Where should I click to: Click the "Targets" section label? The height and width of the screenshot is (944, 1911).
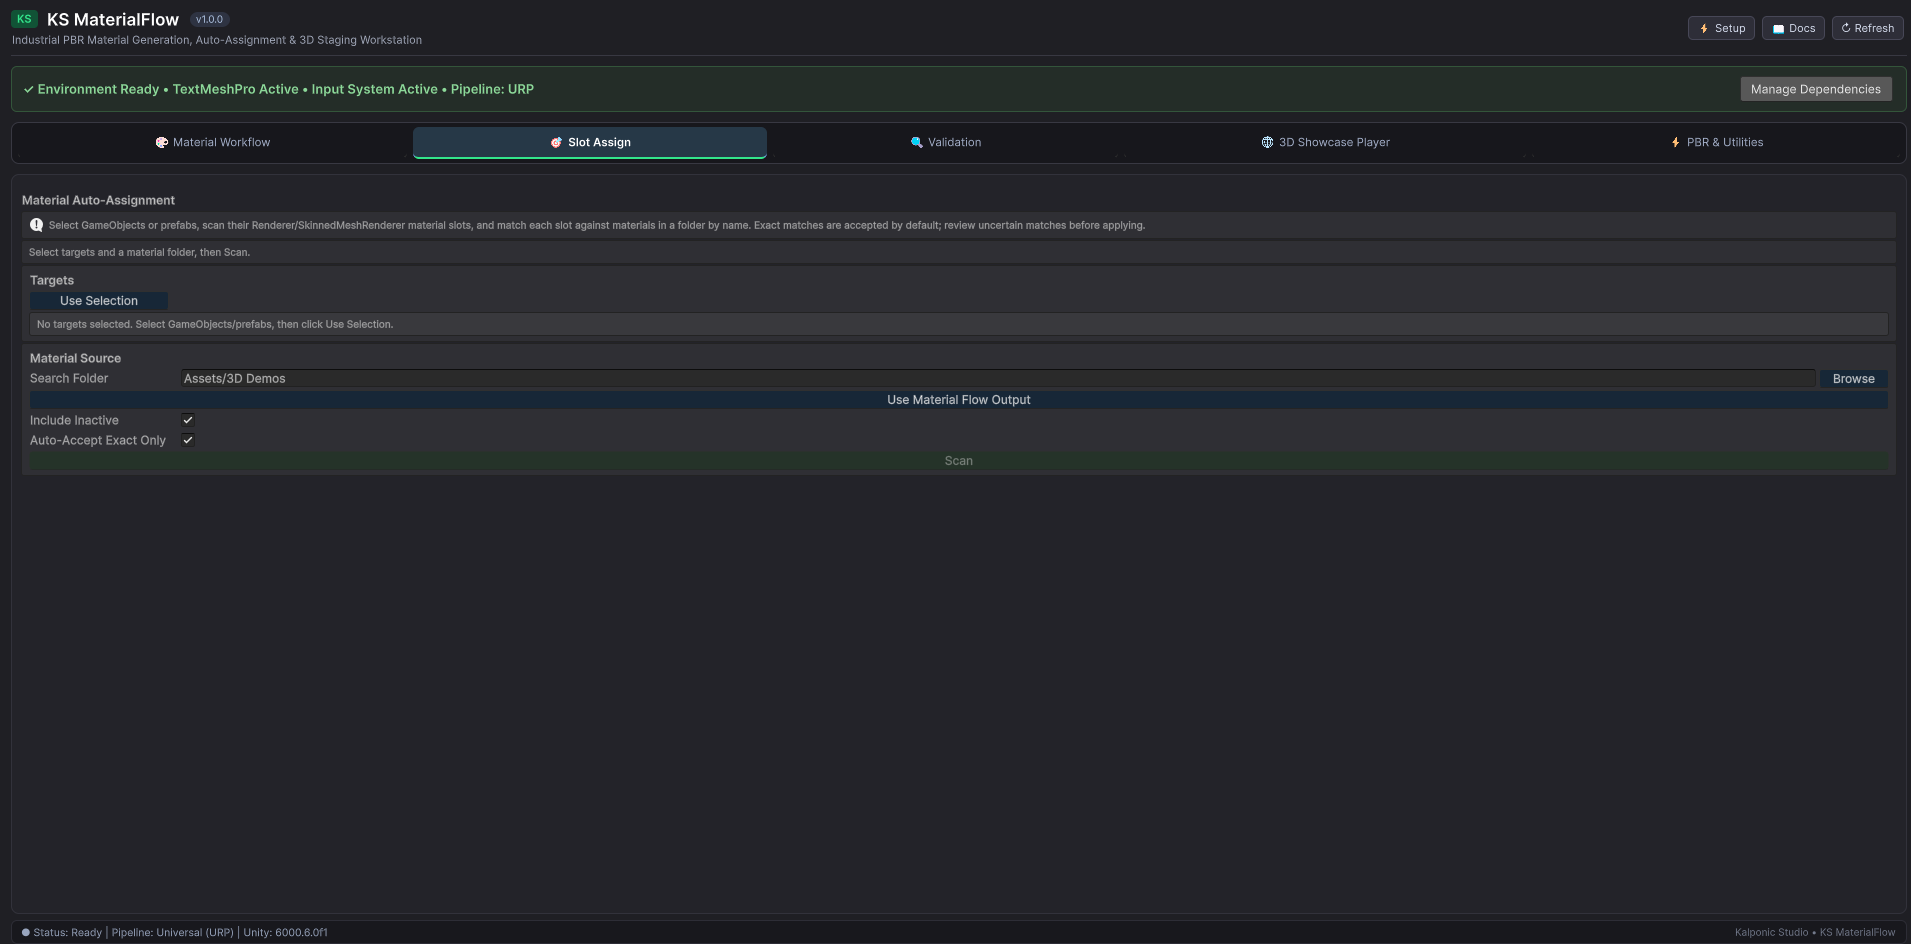(52, 280)
